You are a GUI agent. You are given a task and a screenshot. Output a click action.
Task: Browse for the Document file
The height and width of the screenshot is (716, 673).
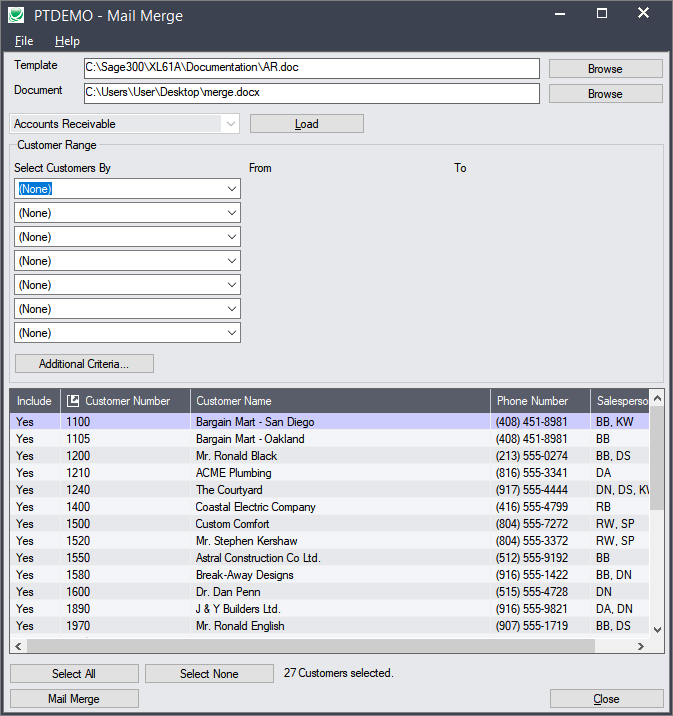[605, 94]
